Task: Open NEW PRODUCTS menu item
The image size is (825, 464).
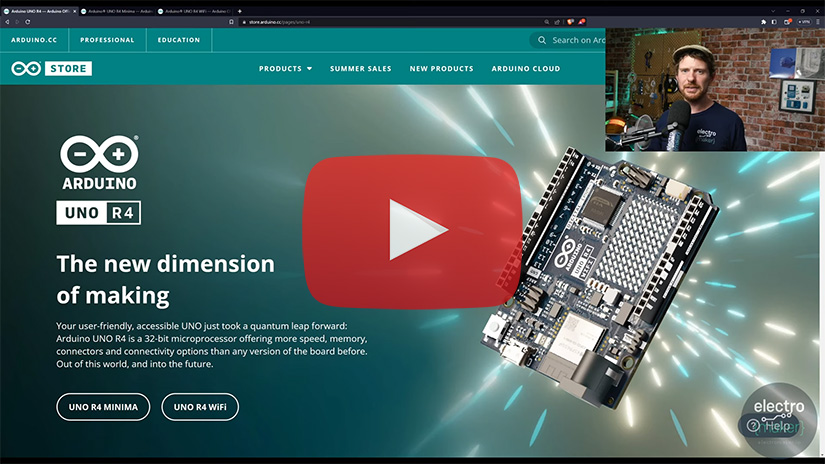Action: pos(441,68)
